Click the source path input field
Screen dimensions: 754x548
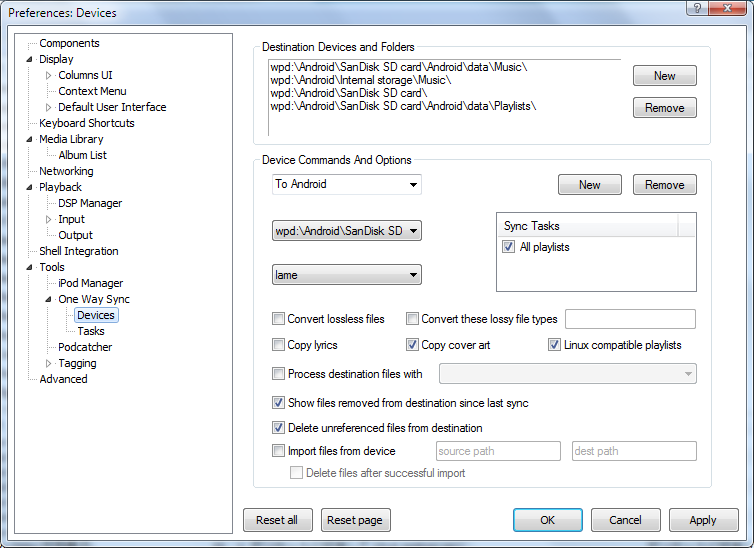pos(497,451)
